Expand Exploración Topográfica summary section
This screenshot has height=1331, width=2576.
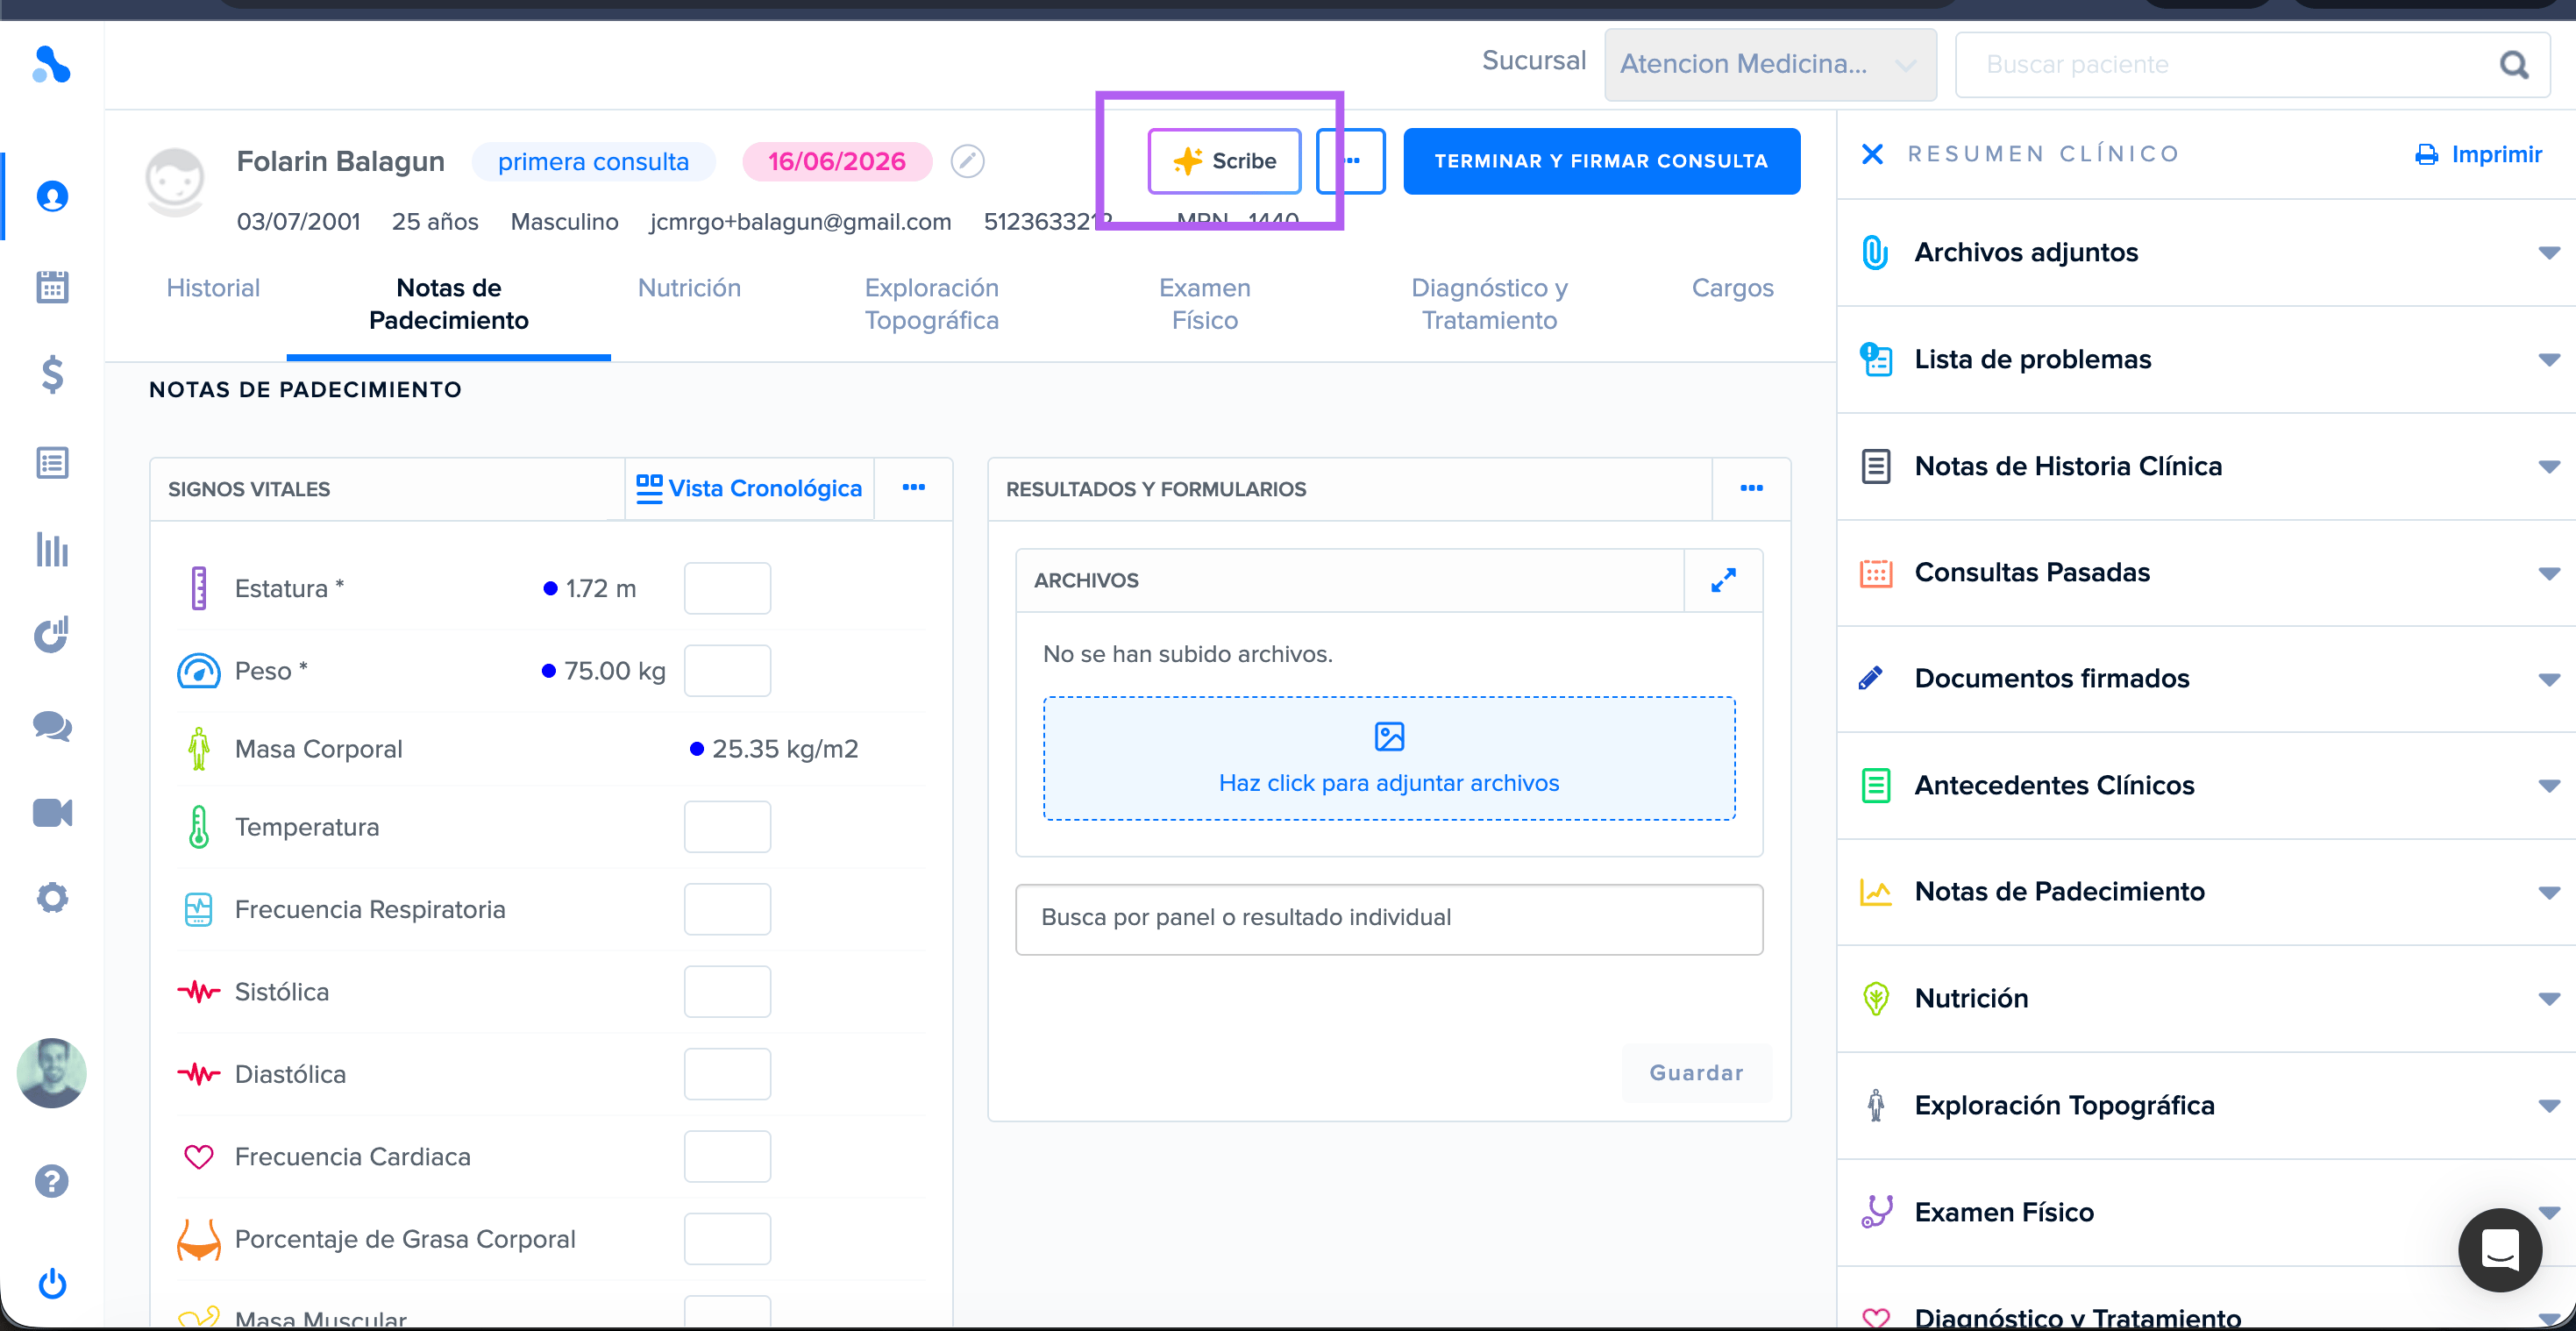tap(2548, 1106)
